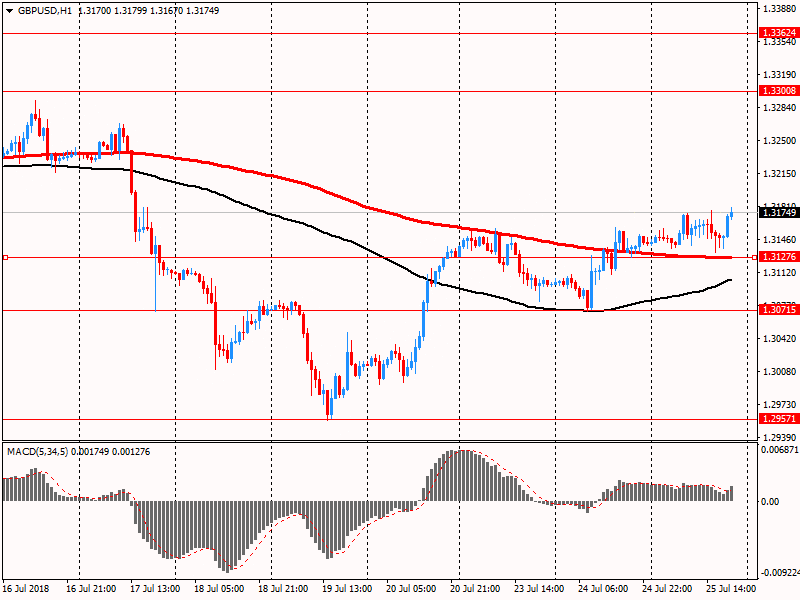Viewport: 800px width, 600px height.
Task: Click the 1.31460 price axis value
Action: [780, 239]
